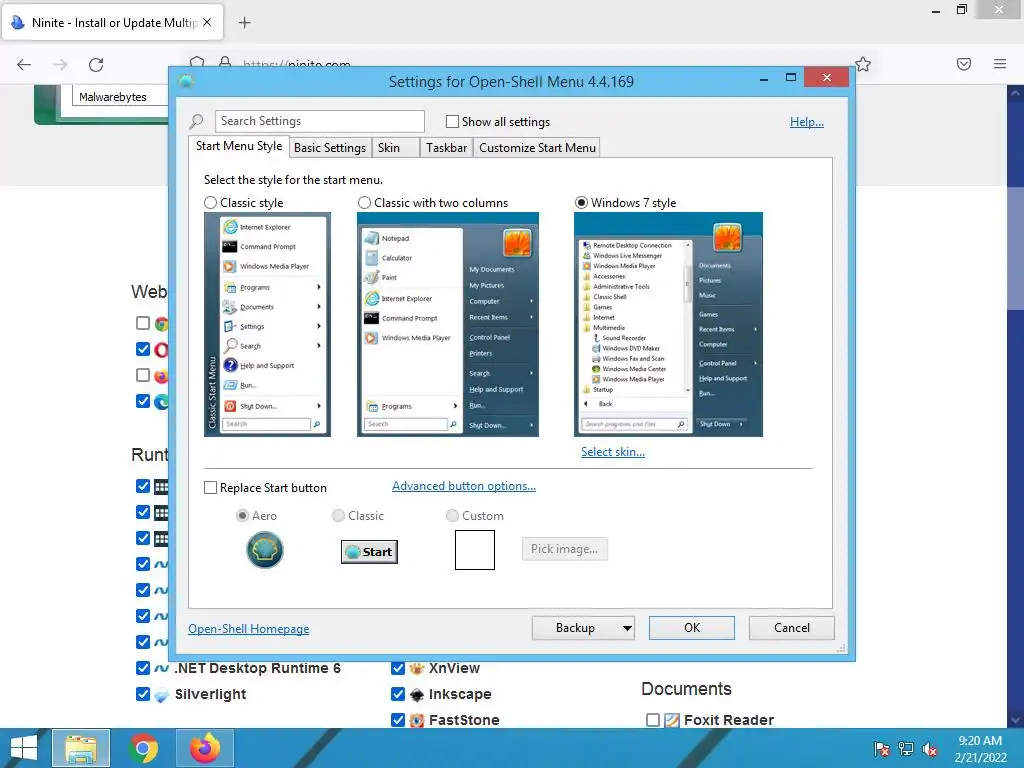Click the FastStone icon on Ninite page
Screen dimensions: 1024x768
[x=417, y=720]
